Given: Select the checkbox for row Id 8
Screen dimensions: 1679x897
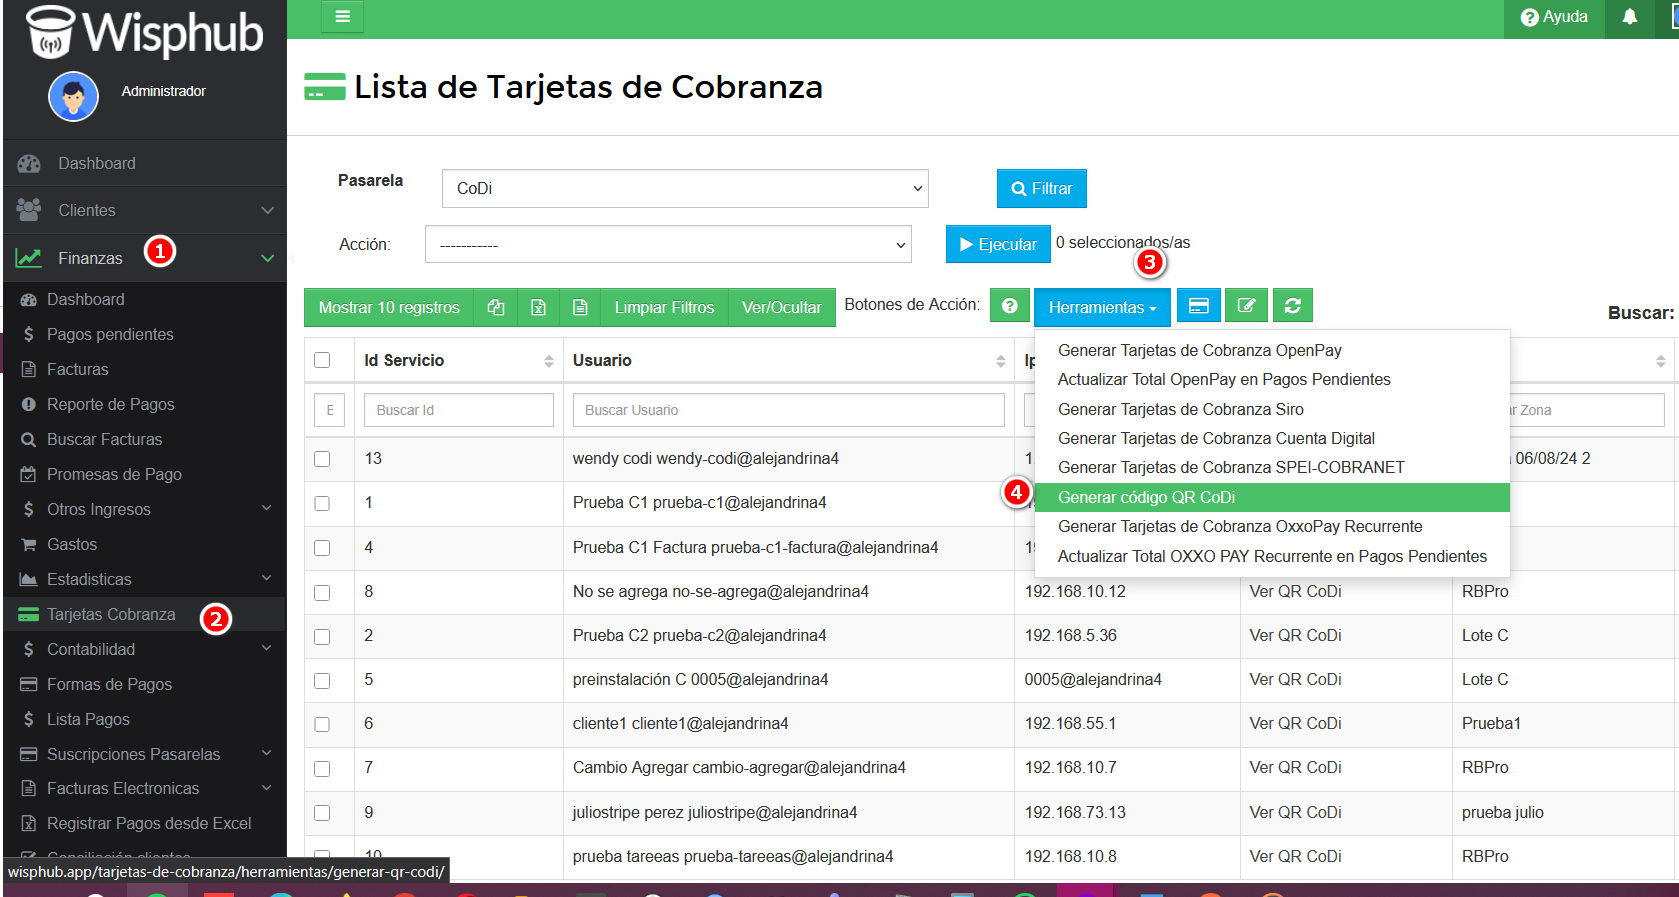Looking at the screenshot, I should 322,592.
